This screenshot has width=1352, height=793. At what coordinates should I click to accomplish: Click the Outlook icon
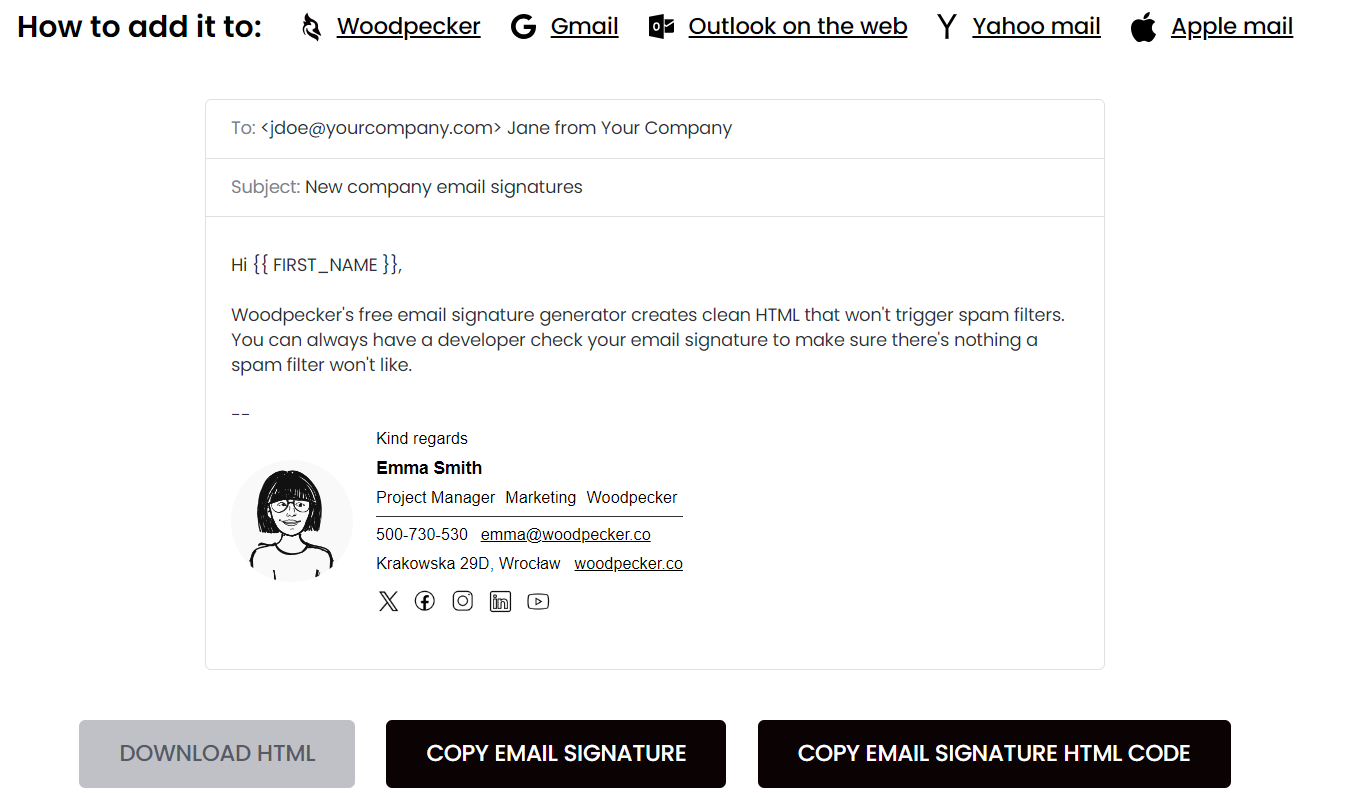(x=661, y=27)
